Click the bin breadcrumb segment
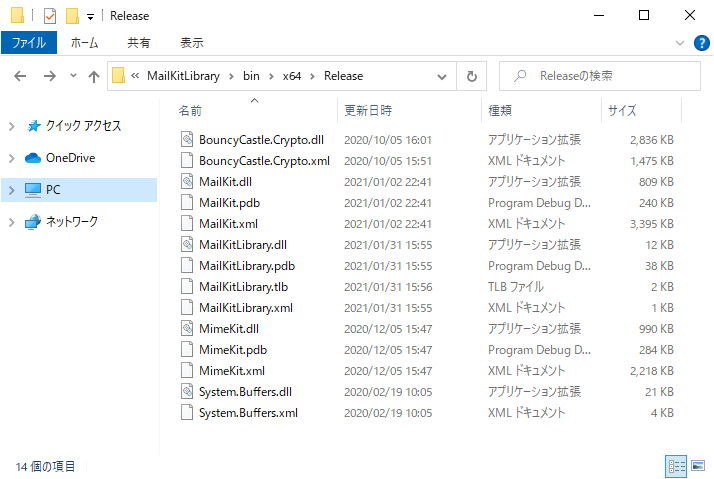 tap(251, 76)
